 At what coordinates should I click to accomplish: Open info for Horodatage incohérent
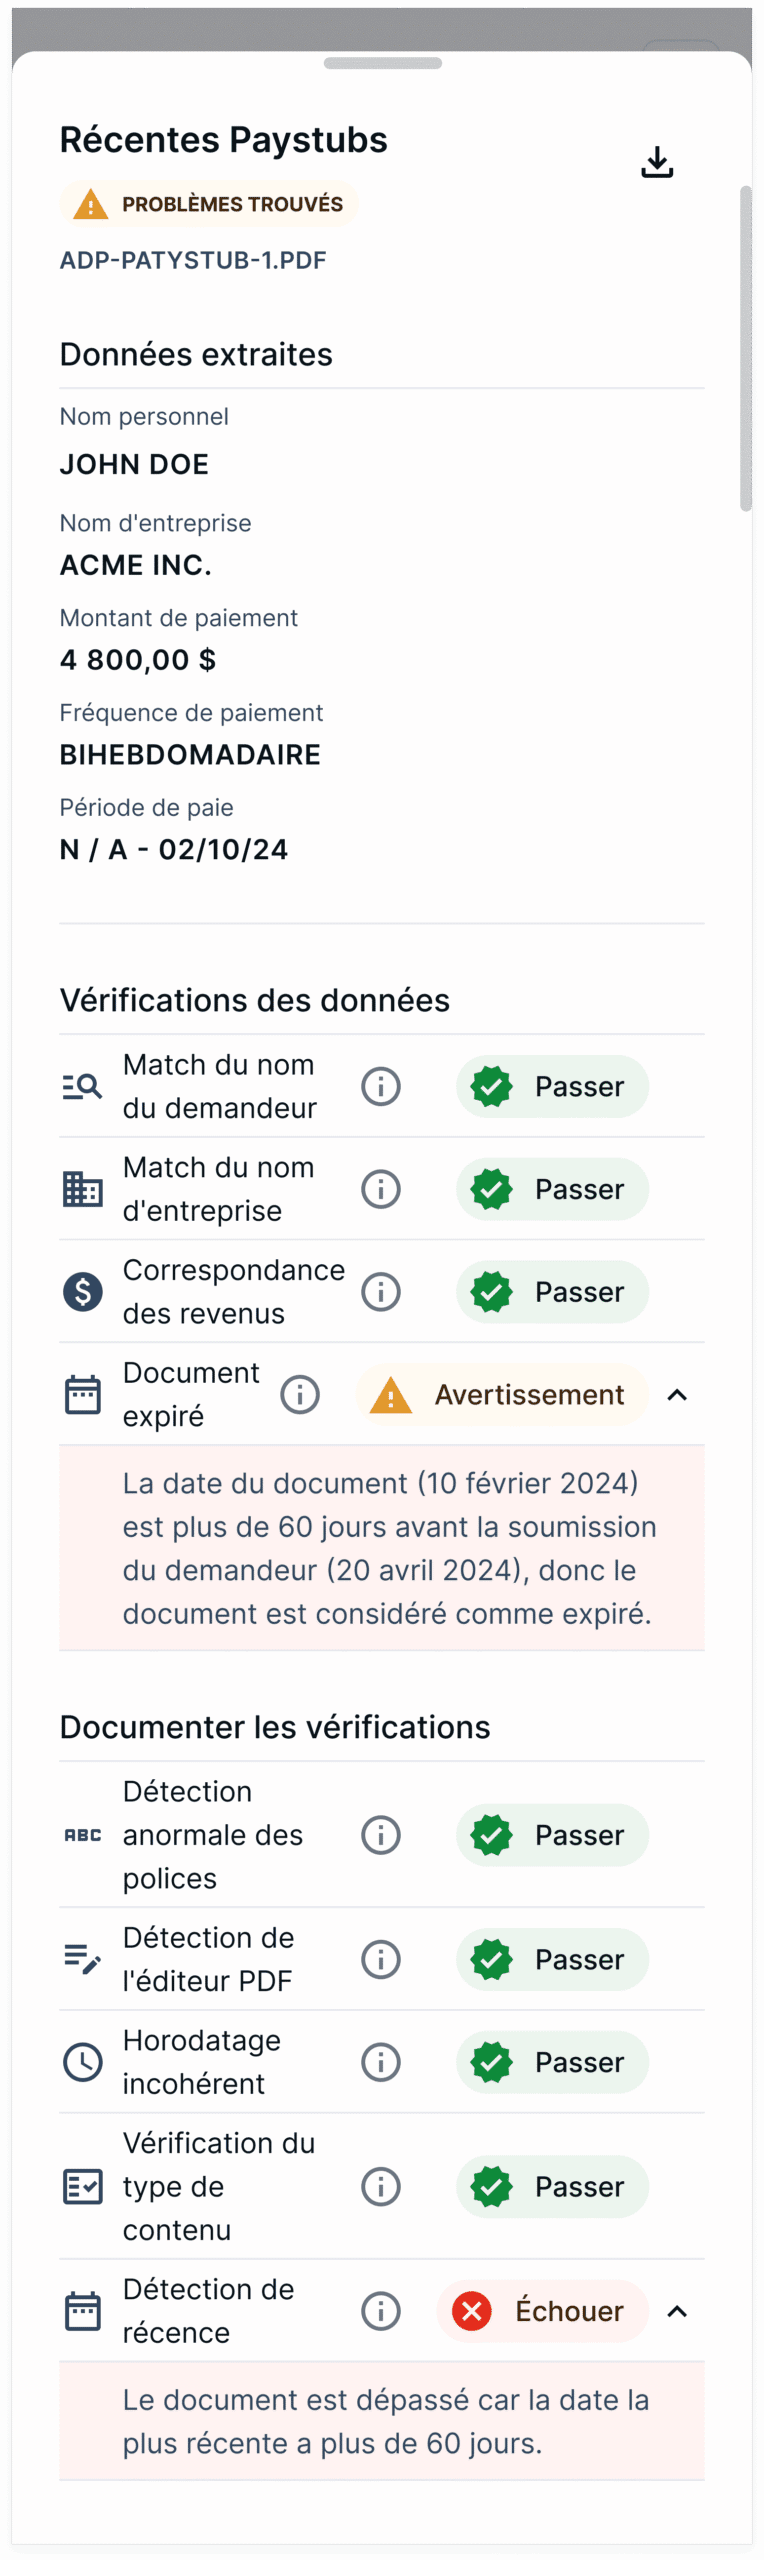pos(381,2062)
